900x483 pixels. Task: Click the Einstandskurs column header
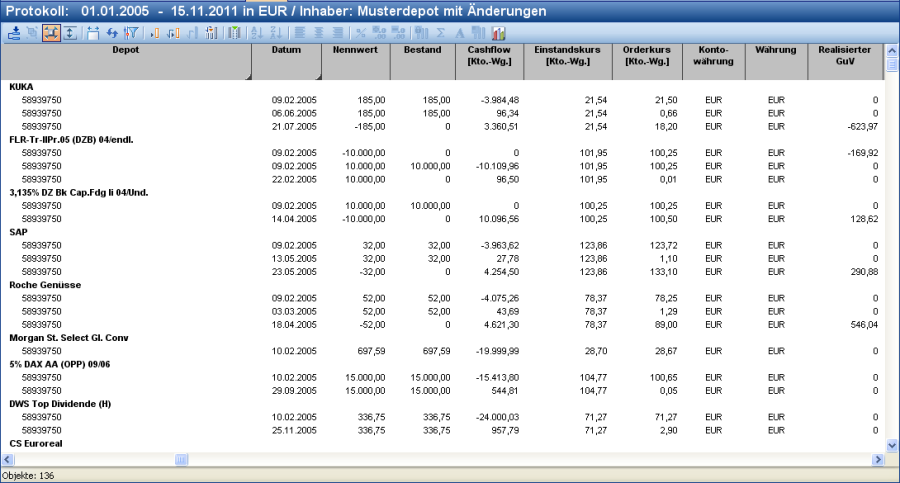click(x=566, y=55)
